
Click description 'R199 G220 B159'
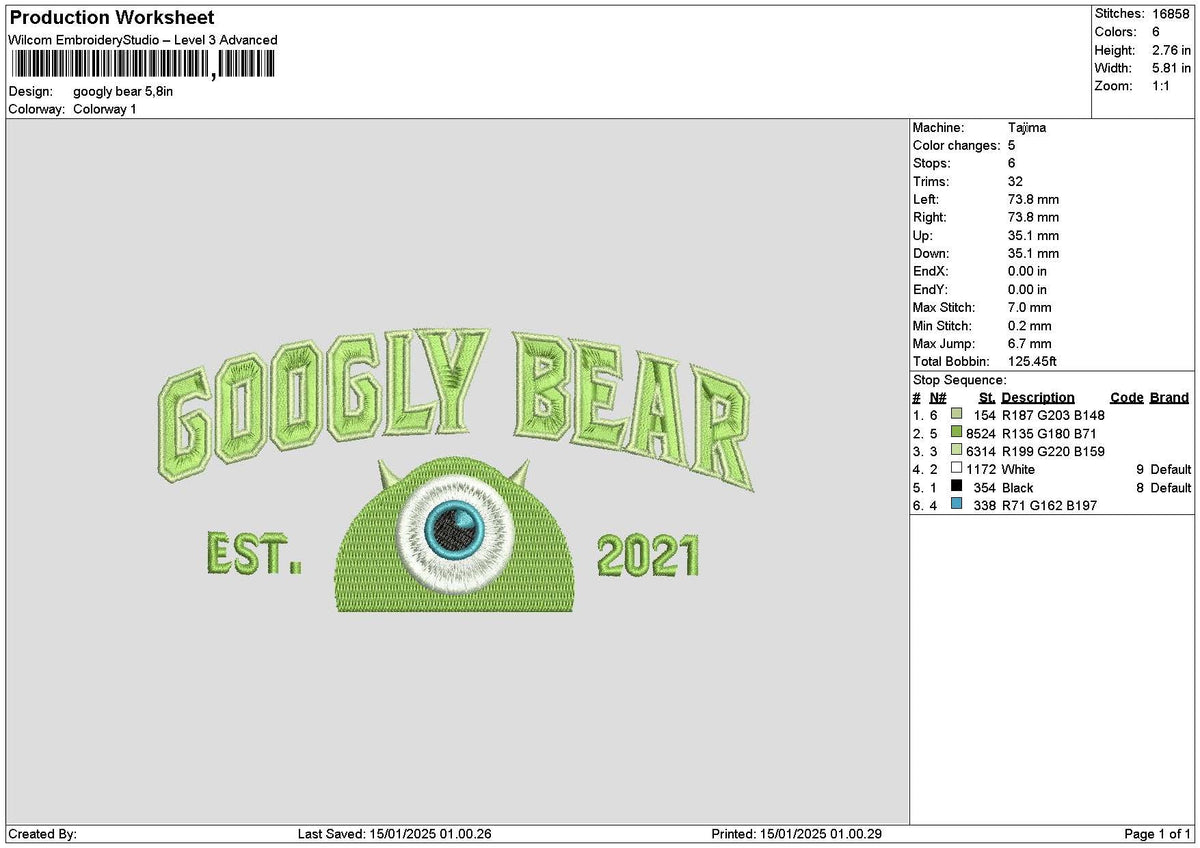click(1053, 451)
